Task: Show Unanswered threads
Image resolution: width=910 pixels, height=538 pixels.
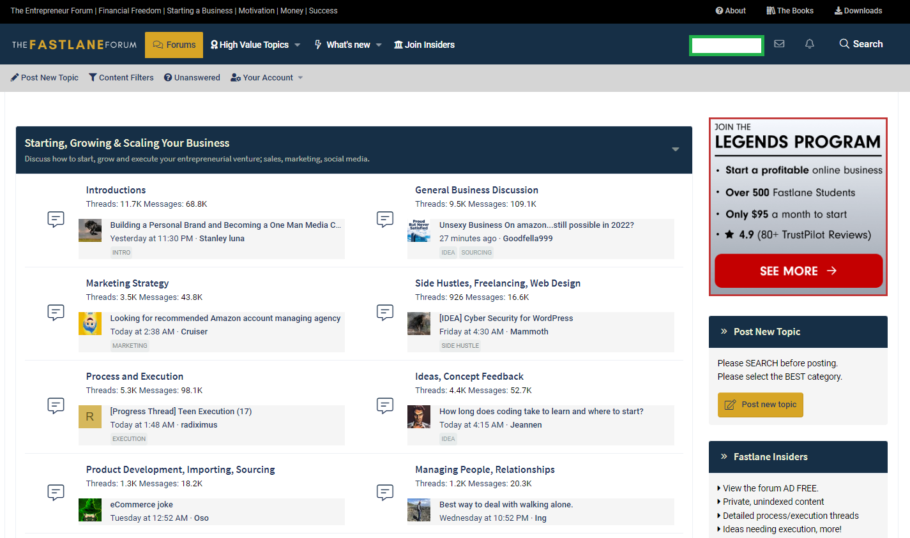Action: coord(192,78)
